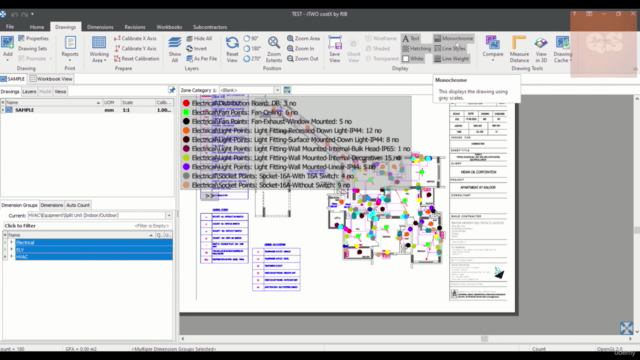
Task: Expand the SAMPLE drawing row
Action: pos(3,110)
